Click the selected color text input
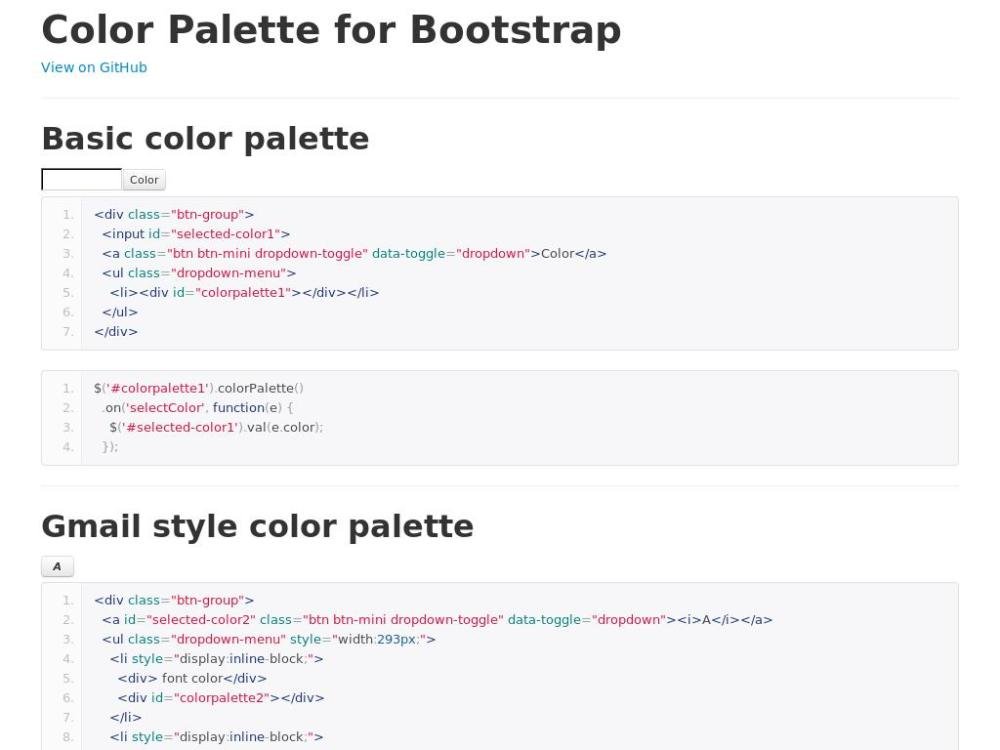Viewport: 1000px width, 750px height. click(81, 180)
